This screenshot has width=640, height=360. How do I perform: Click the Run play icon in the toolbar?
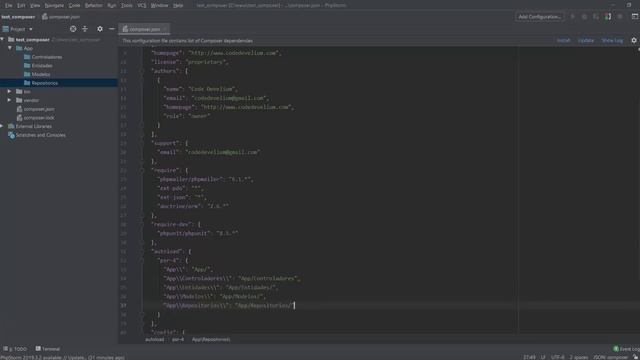point(572,17)
